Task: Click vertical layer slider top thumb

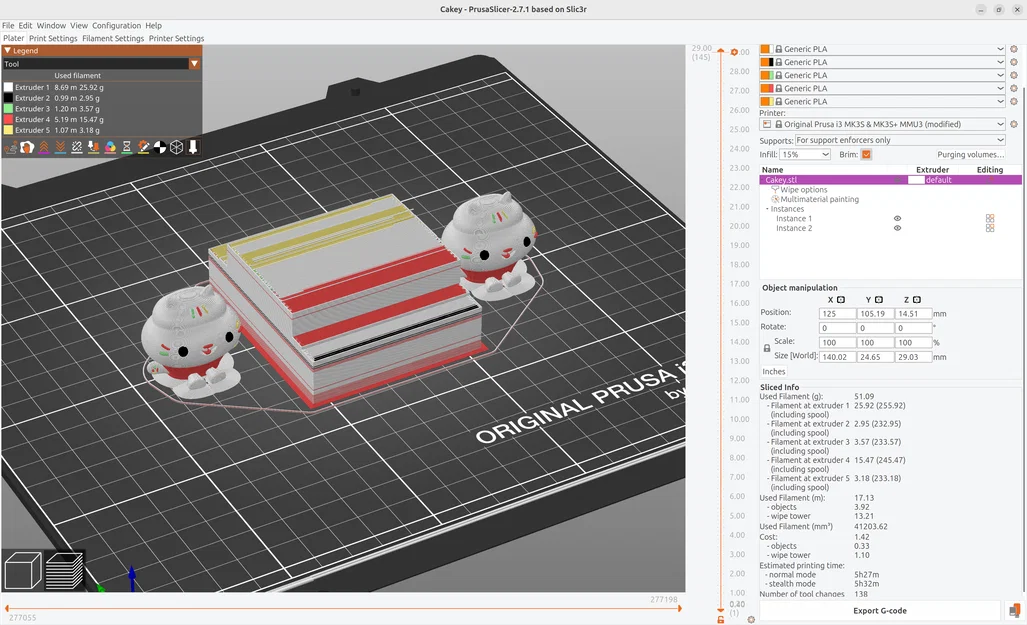Action: [x=720, y=51]
